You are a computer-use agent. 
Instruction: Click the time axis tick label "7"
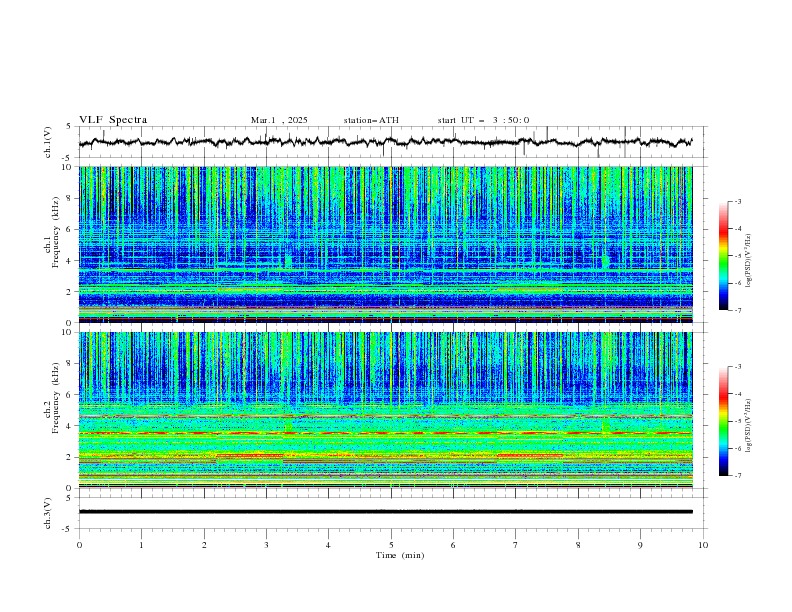516,545
